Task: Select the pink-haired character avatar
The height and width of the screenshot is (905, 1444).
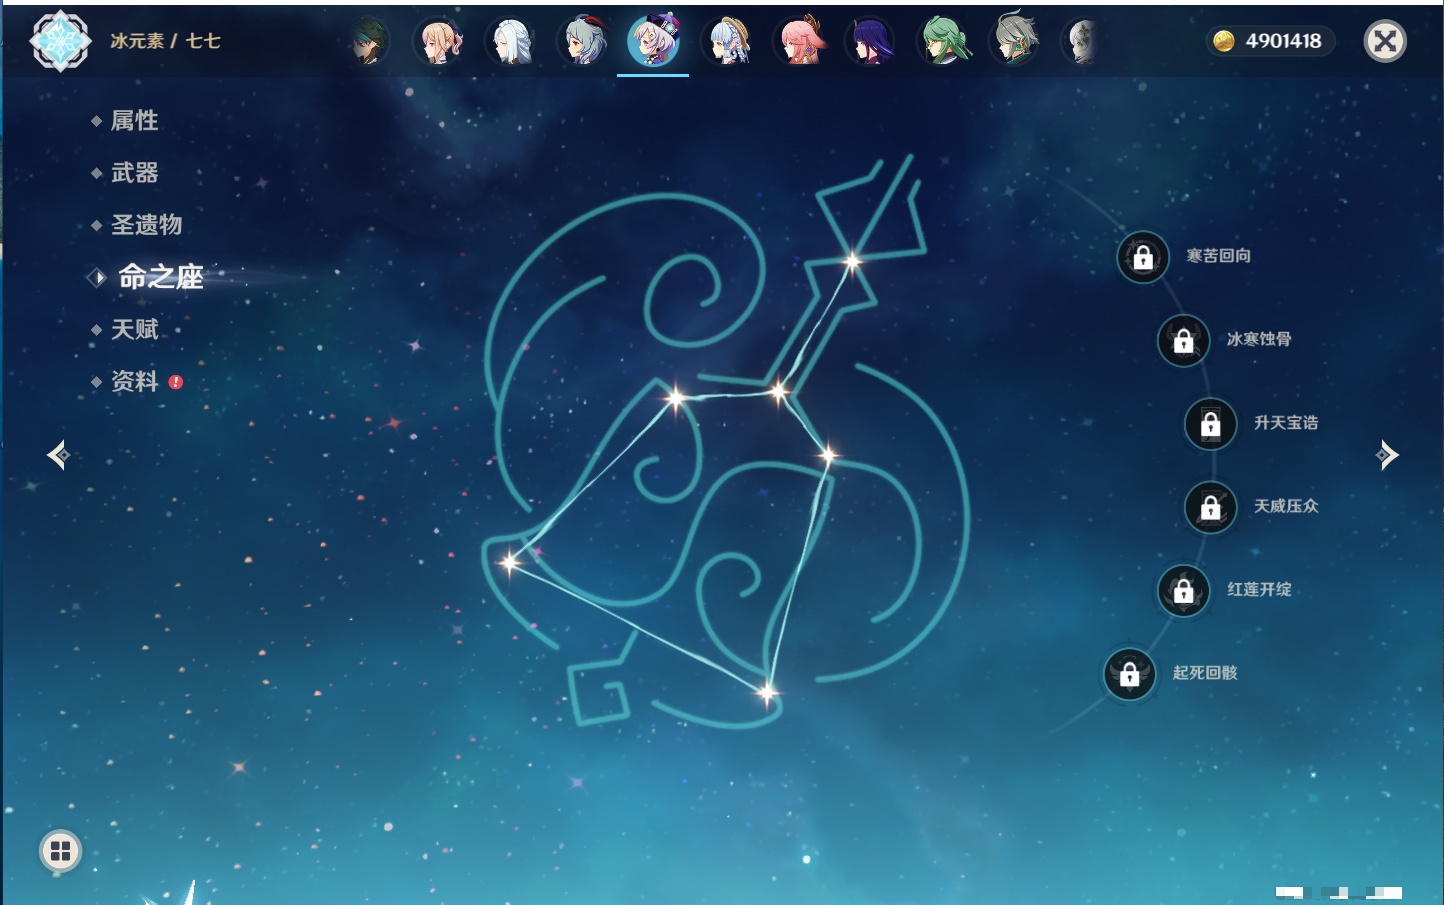Action: [x=800, y=41]
